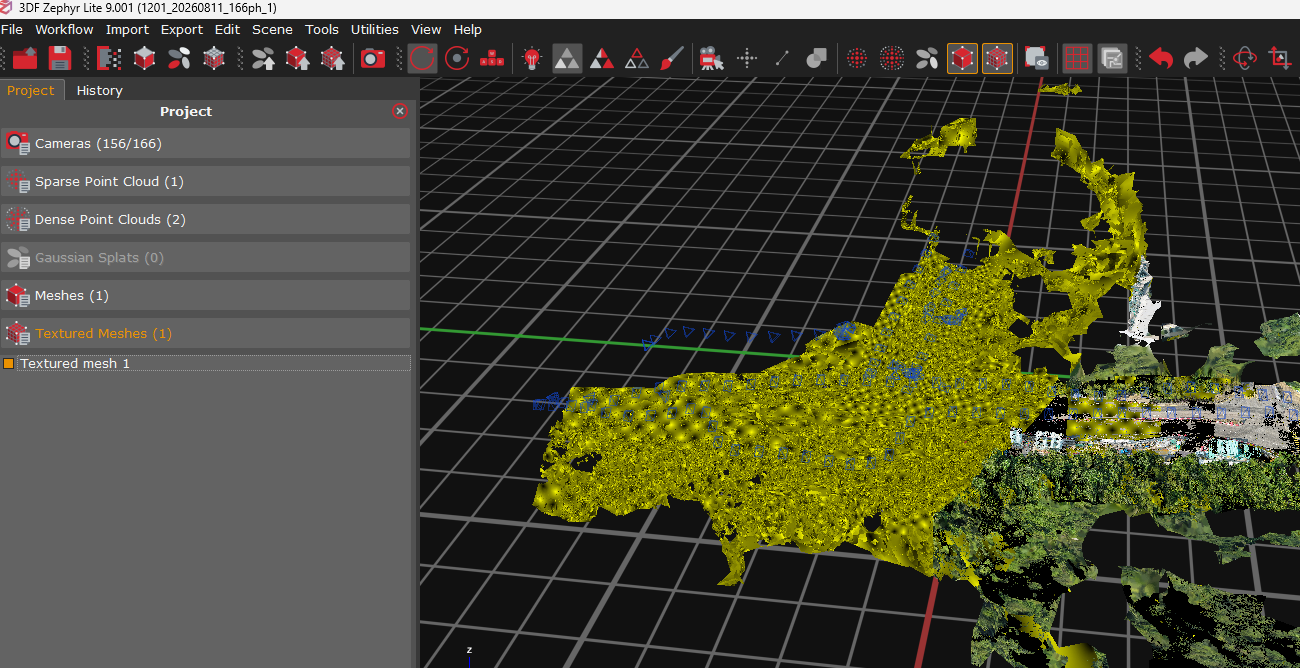Expand the Meshes (1) section
Viewport: 1300px width, 668px height.
[206, 295]
